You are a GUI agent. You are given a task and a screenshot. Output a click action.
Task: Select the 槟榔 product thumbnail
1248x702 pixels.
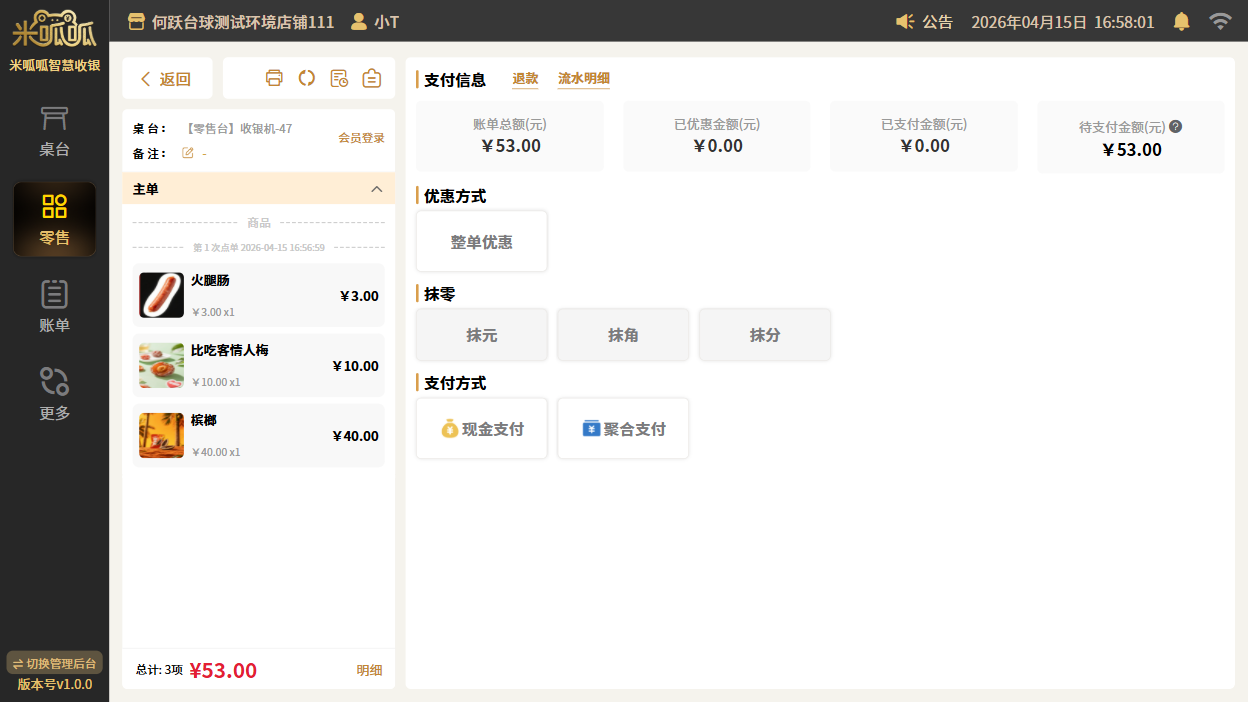point(161,436)
